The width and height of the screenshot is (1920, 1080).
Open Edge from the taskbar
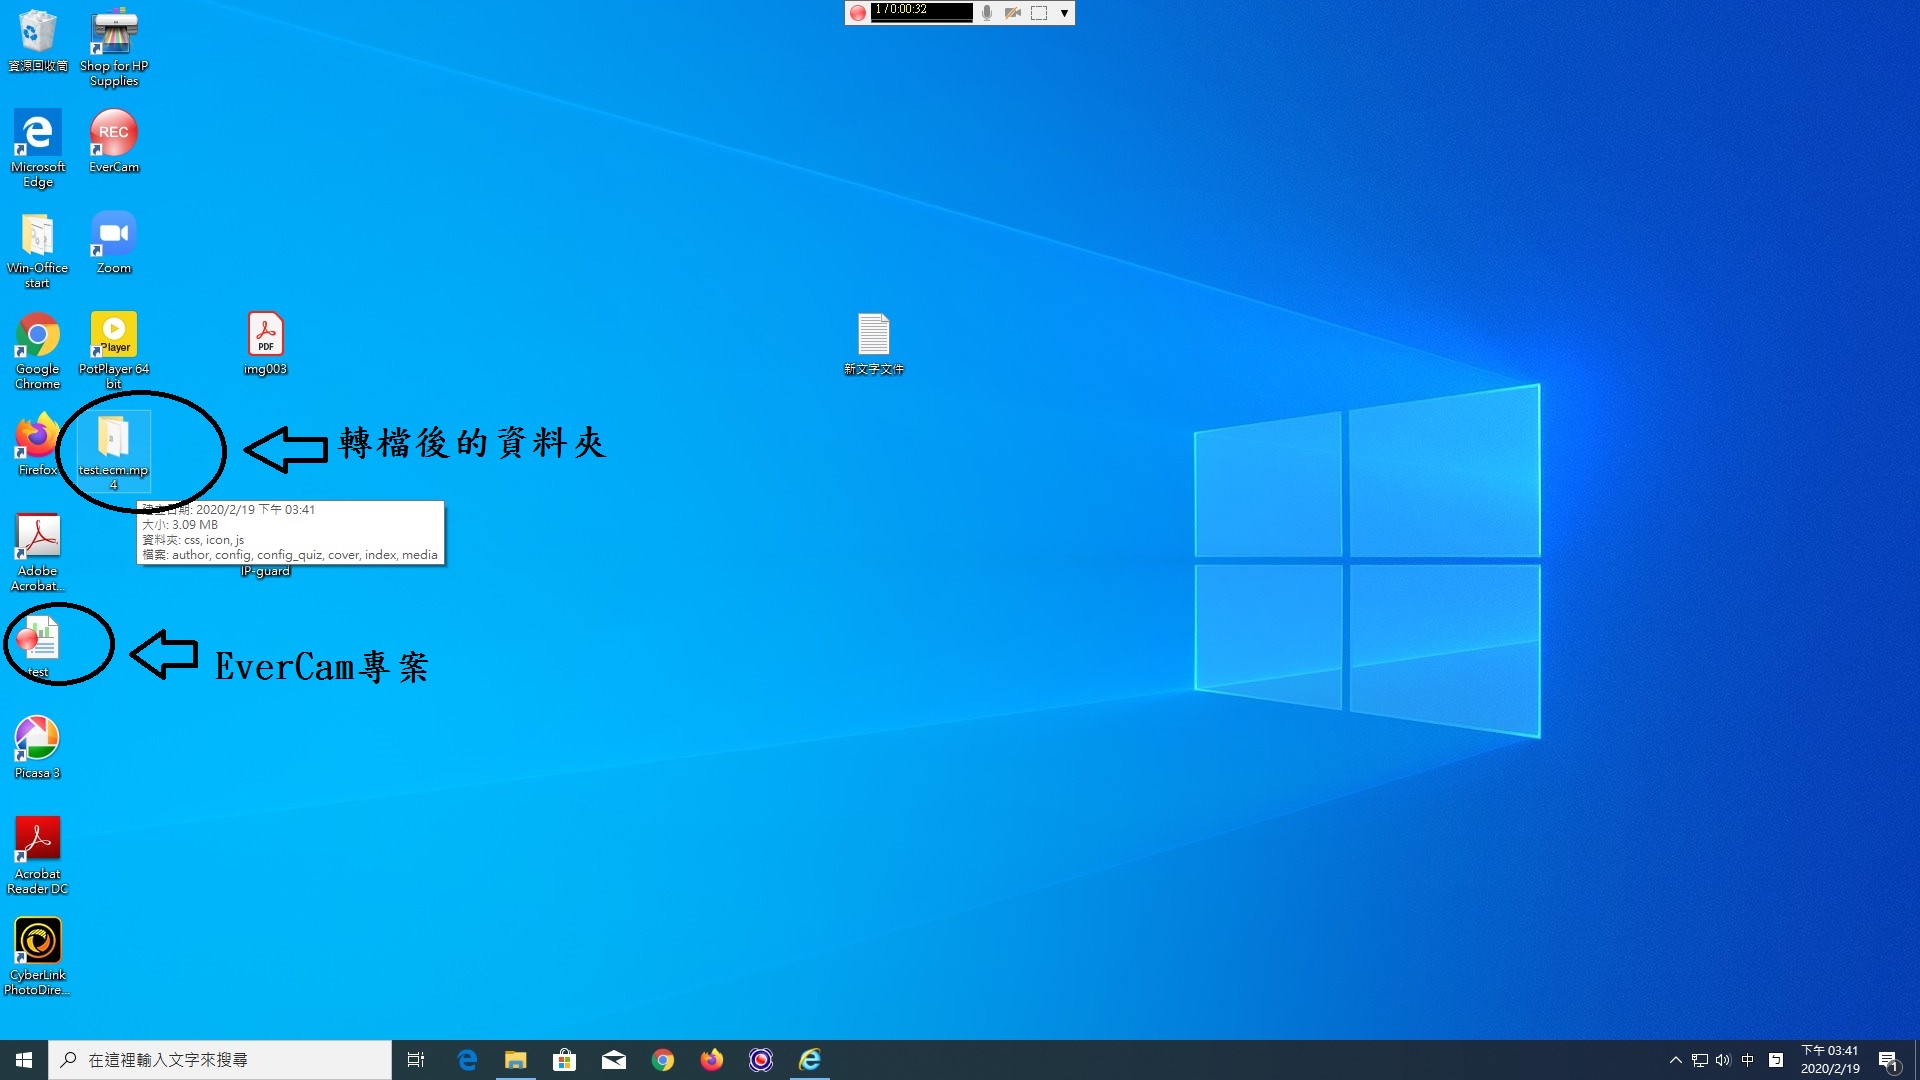click(x=467, y=1060)
